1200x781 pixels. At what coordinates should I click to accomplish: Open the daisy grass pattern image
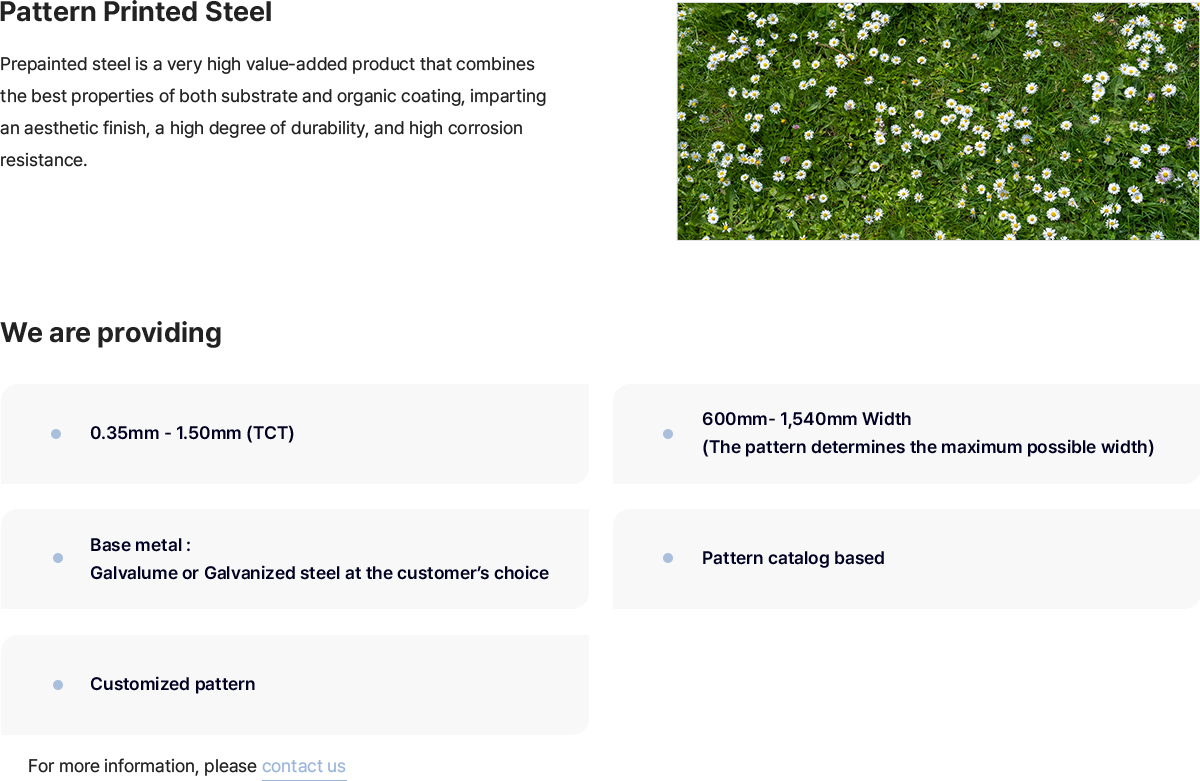[938, 121]
